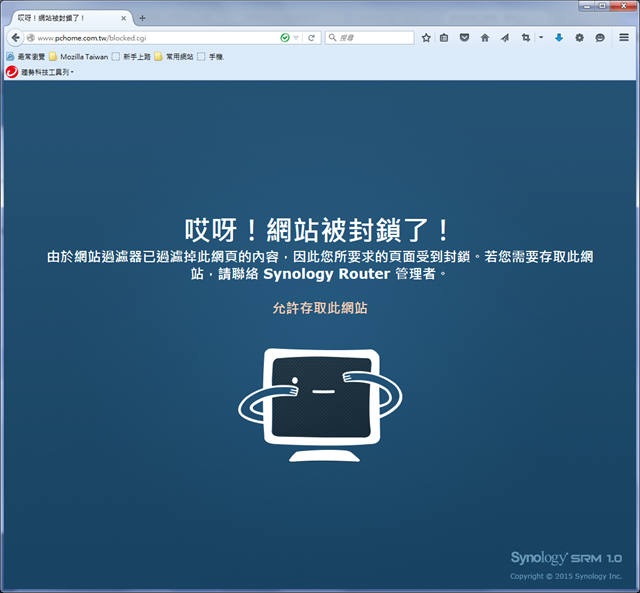640x593 pixels.
Task: Click the Trend Micro red logo icon
Action: click(12, 72)
